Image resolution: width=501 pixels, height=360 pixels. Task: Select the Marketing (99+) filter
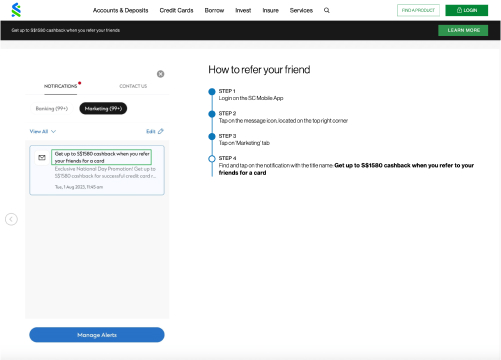(103, 109)
